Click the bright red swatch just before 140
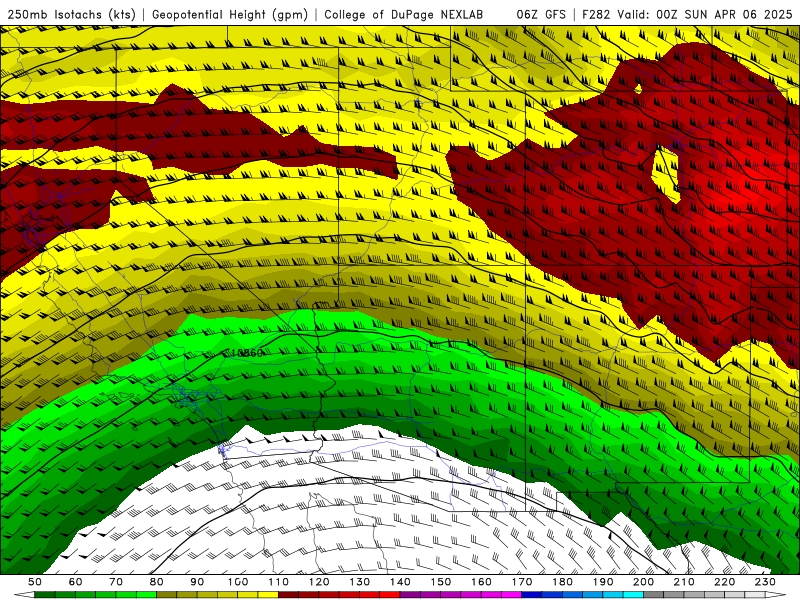This screenshot has height=600, width=800. point(390,595)
